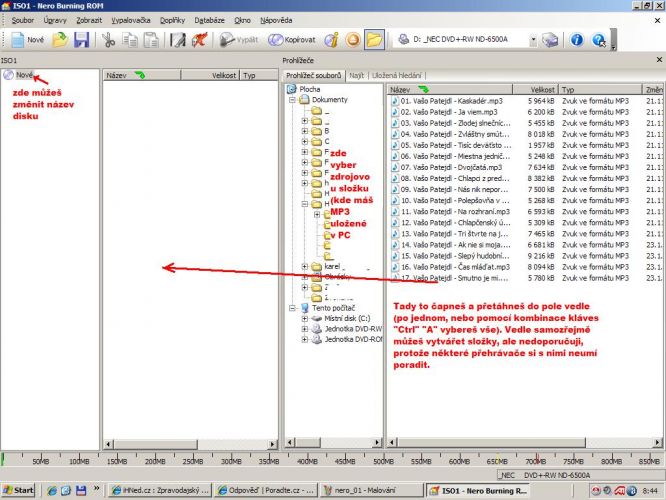Sort browser files by Velikost column
This screenshot has height=500, width=666.
tap(535, 90)
